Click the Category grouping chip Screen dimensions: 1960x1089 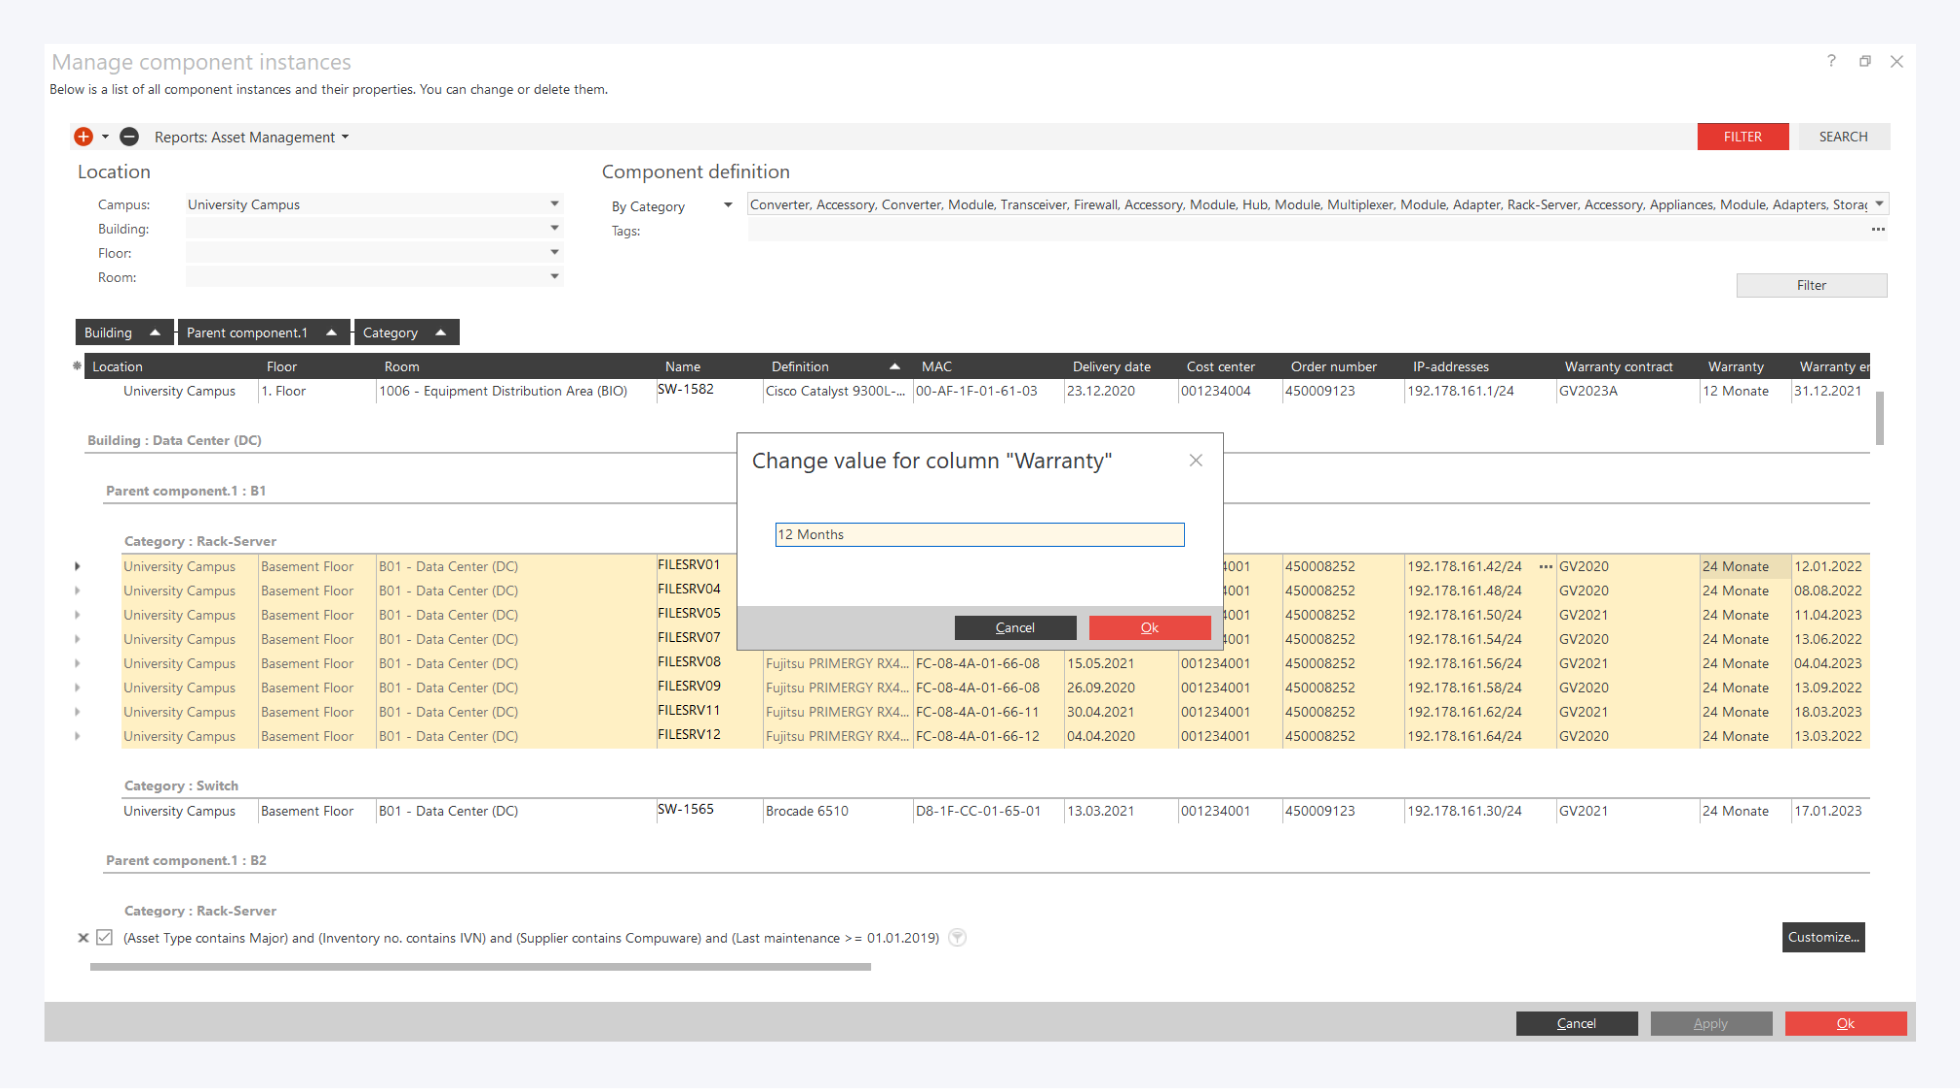point(405,333)
